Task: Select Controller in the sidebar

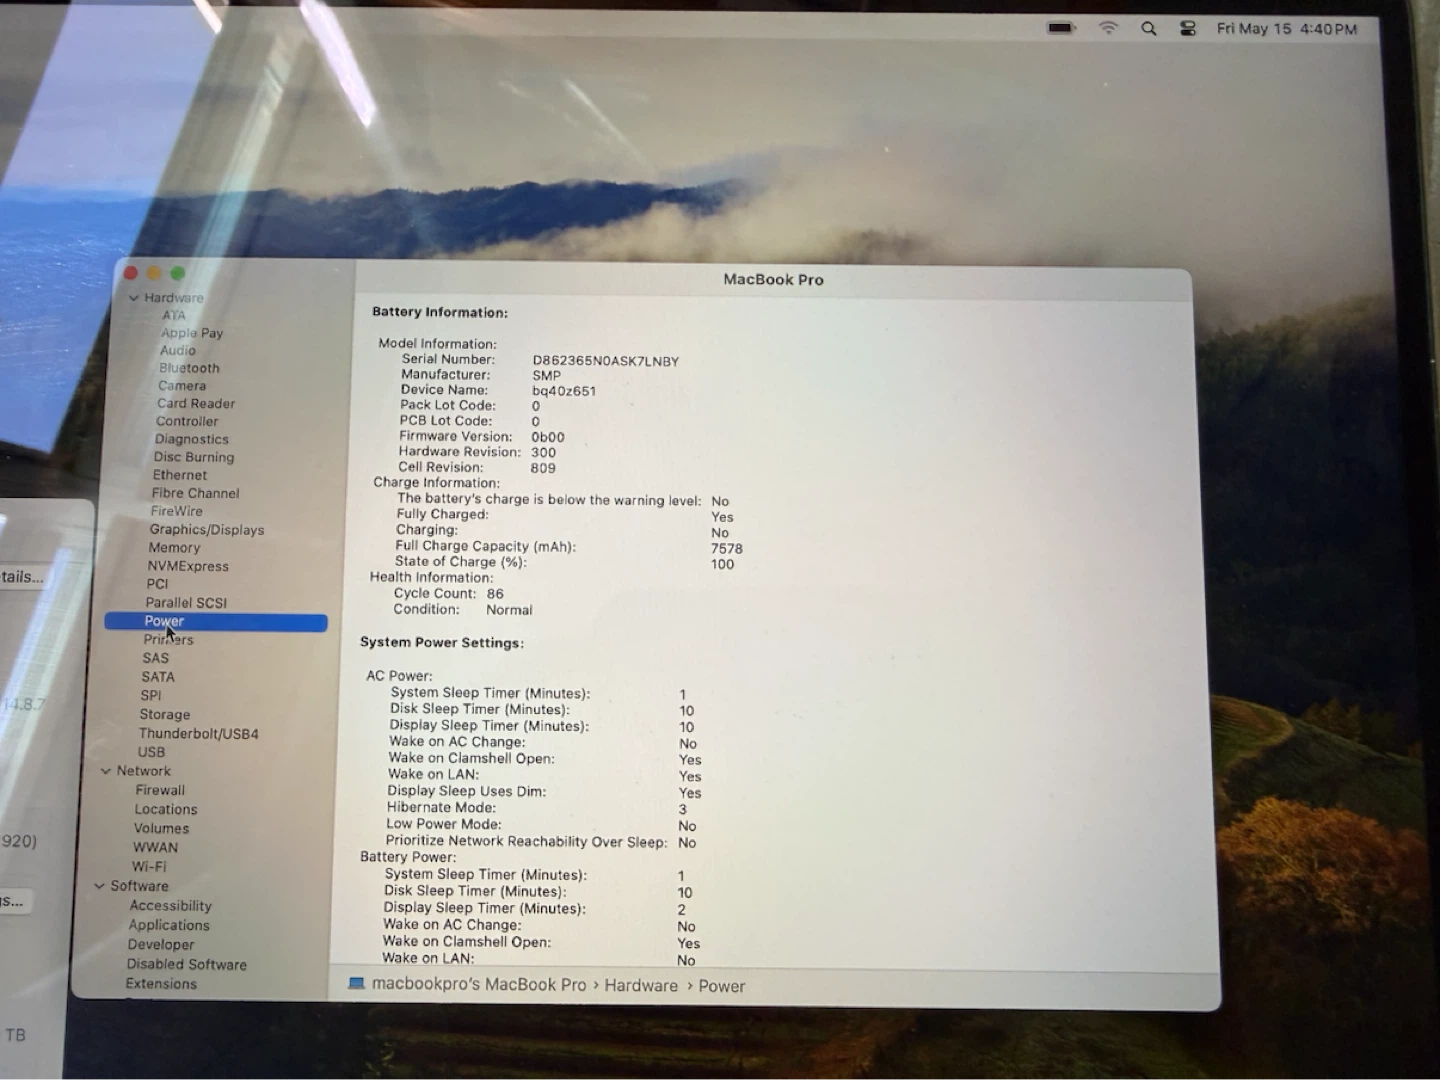Action: [187, 422]
